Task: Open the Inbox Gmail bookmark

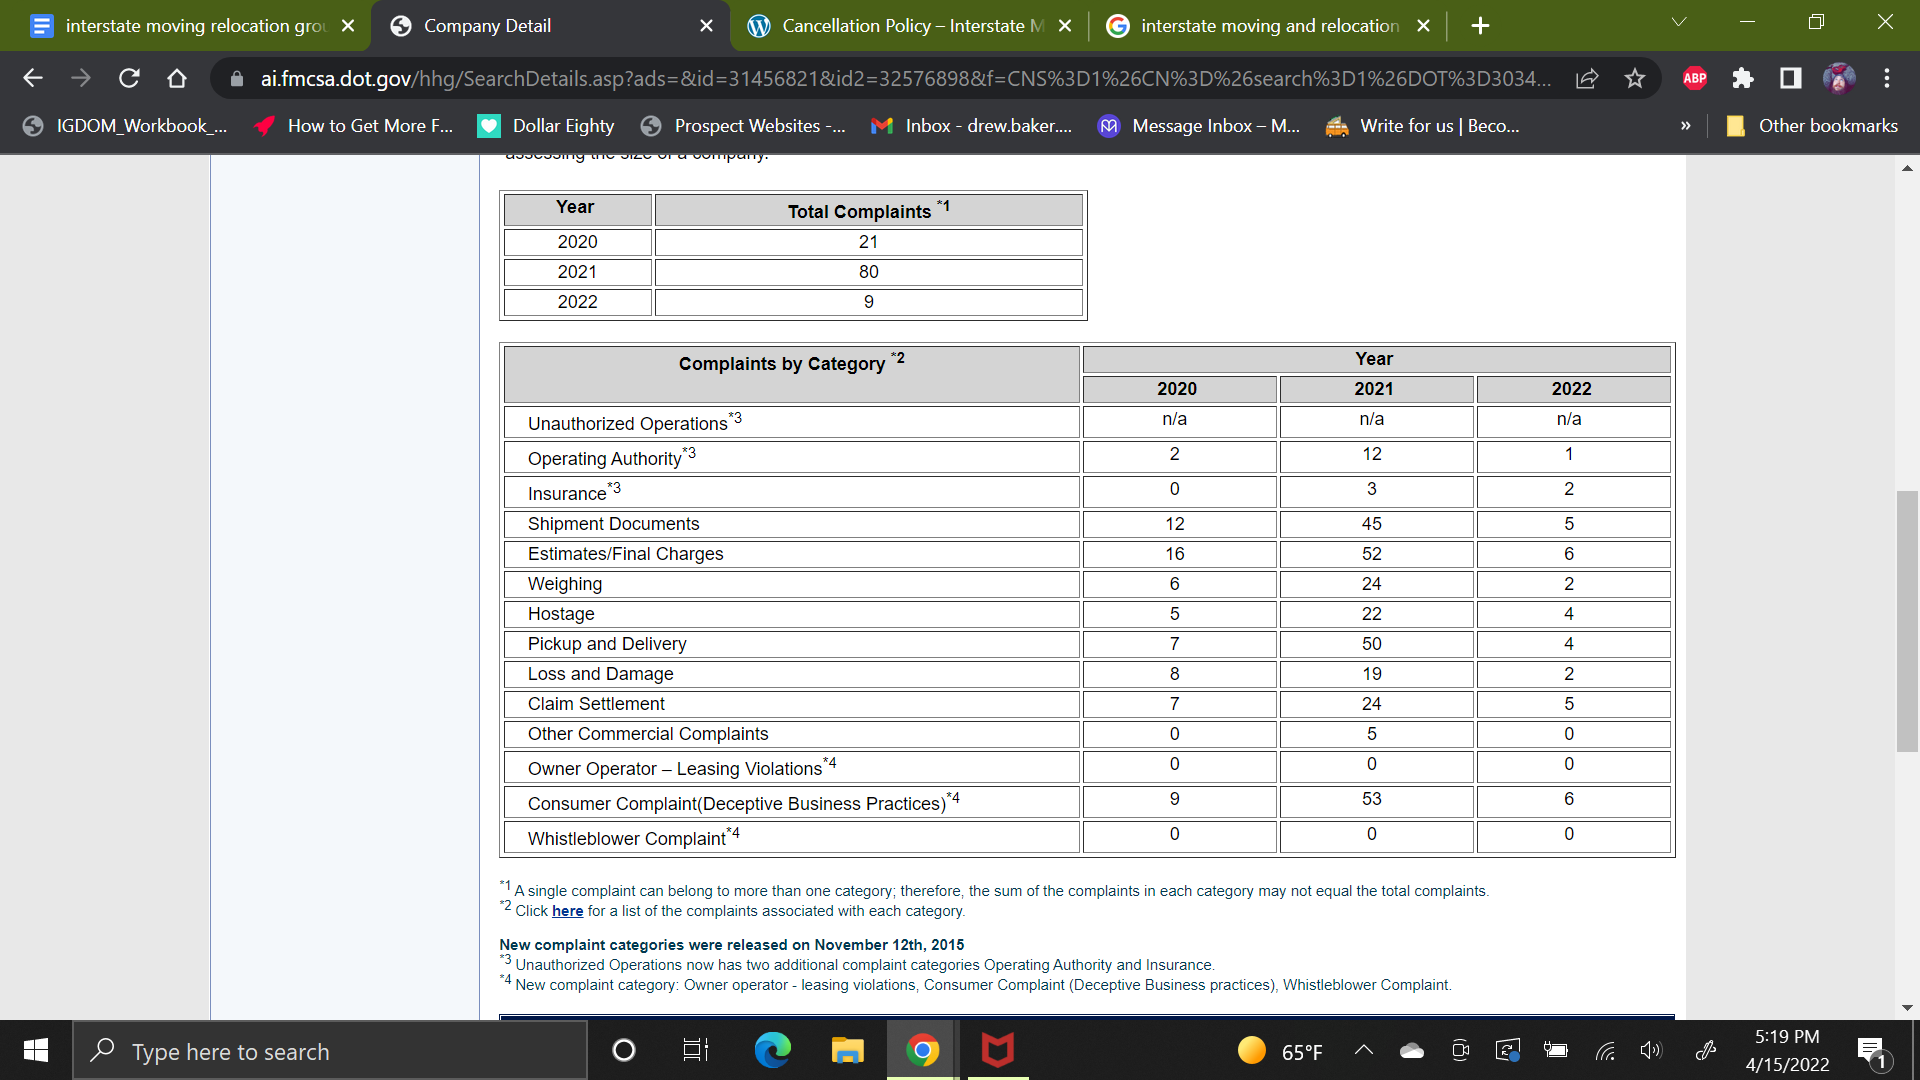Action: point(972,126)
